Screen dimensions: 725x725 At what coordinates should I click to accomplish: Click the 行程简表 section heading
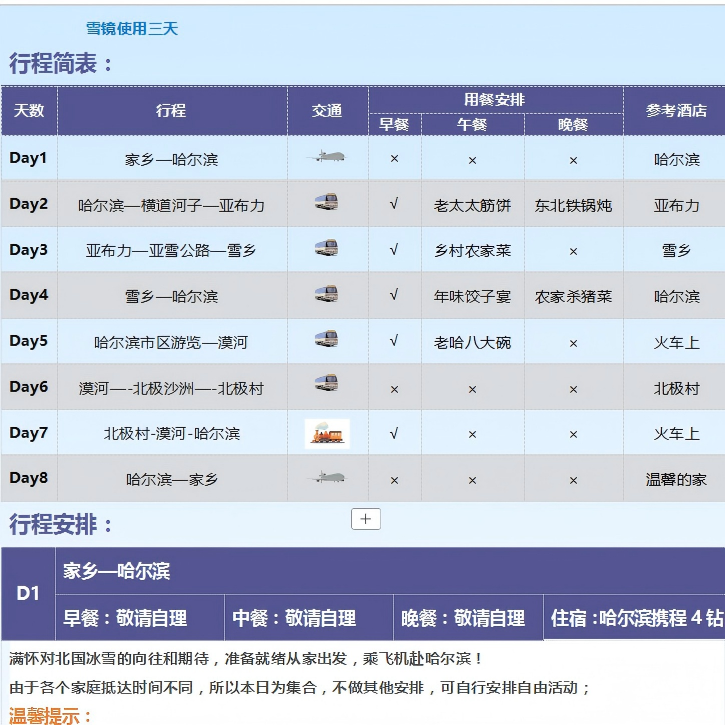coord(60,64)
